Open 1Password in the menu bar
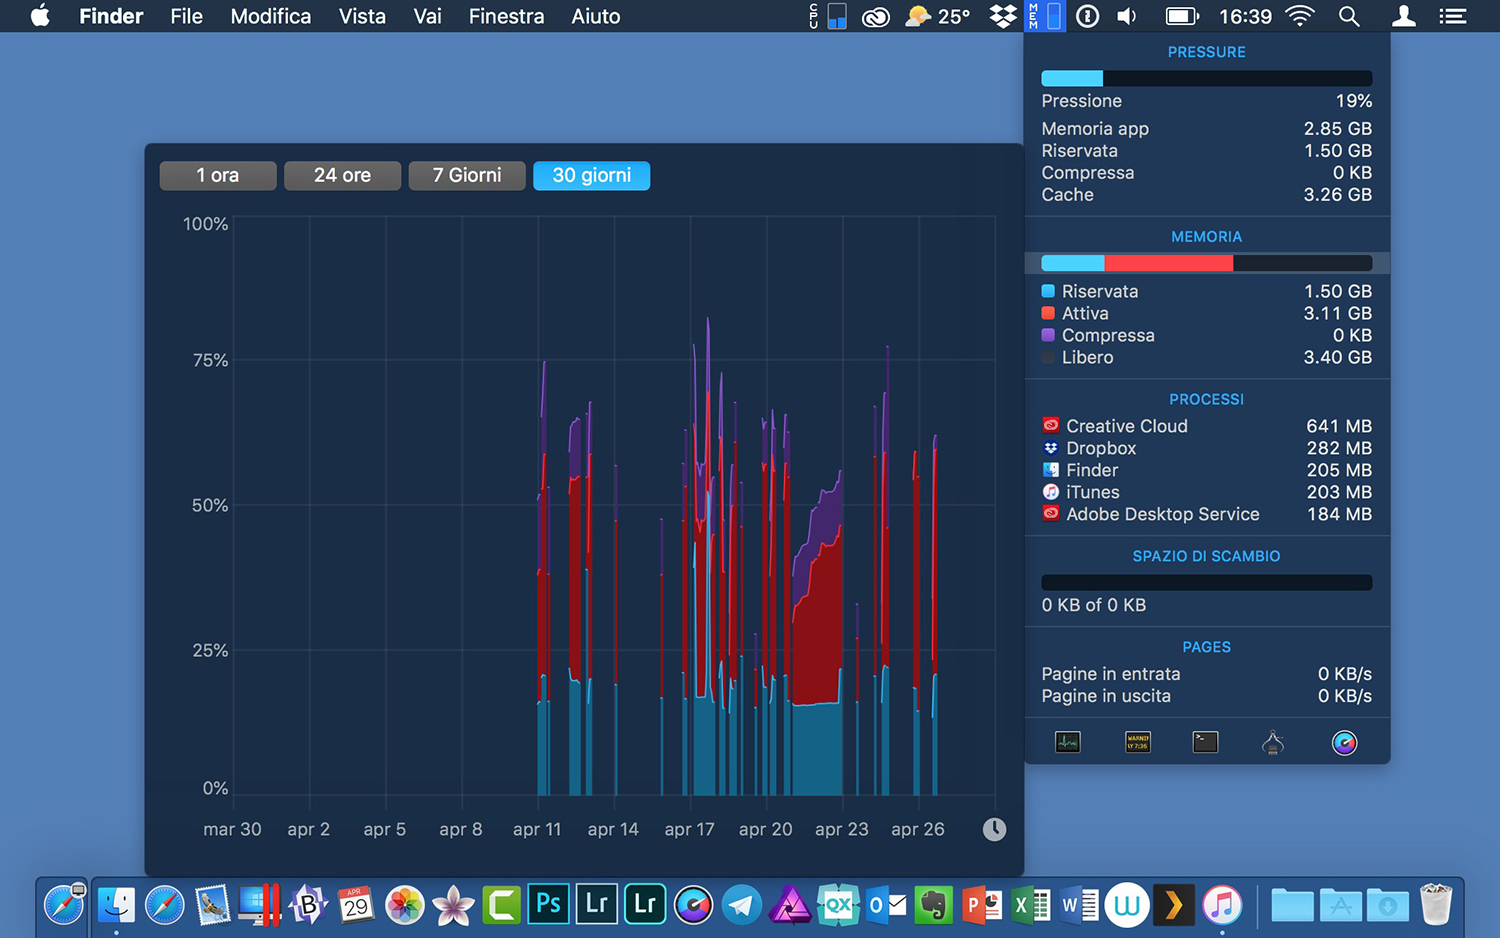1500x938 pixels. (x=1087, y=16)
